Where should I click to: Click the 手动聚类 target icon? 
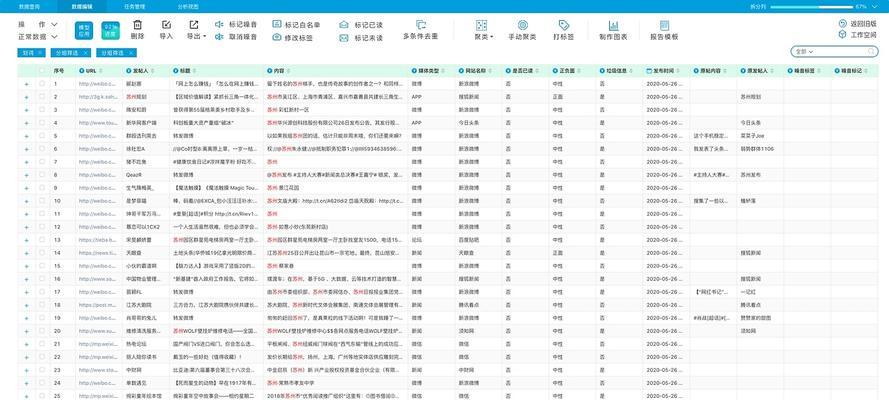pos(523,25)
